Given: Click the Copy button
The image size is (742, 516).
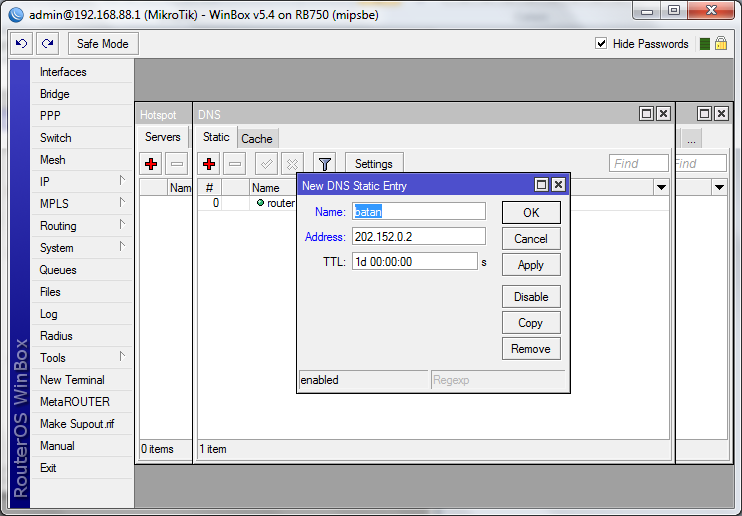Looking at the screenshot, I should coord(531,323).
